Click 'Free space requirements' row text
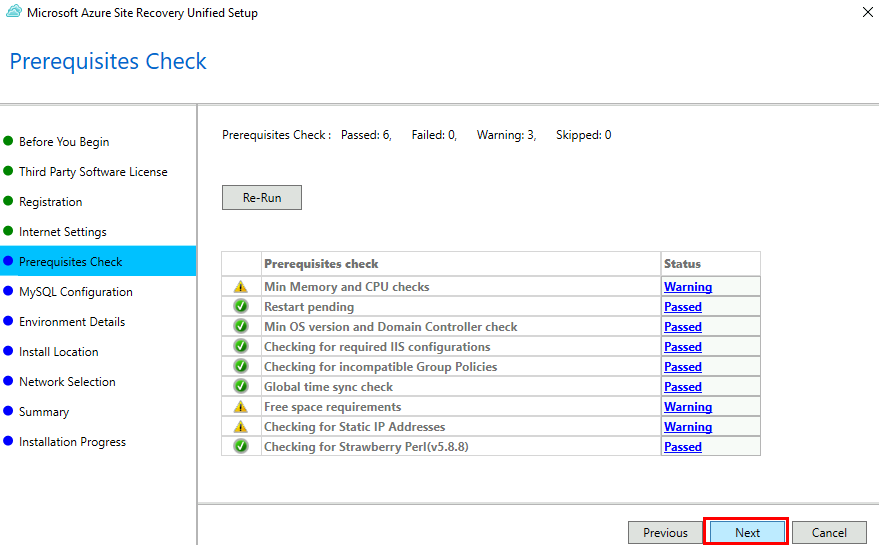This screenshot has height=545, width=879. 332,407
